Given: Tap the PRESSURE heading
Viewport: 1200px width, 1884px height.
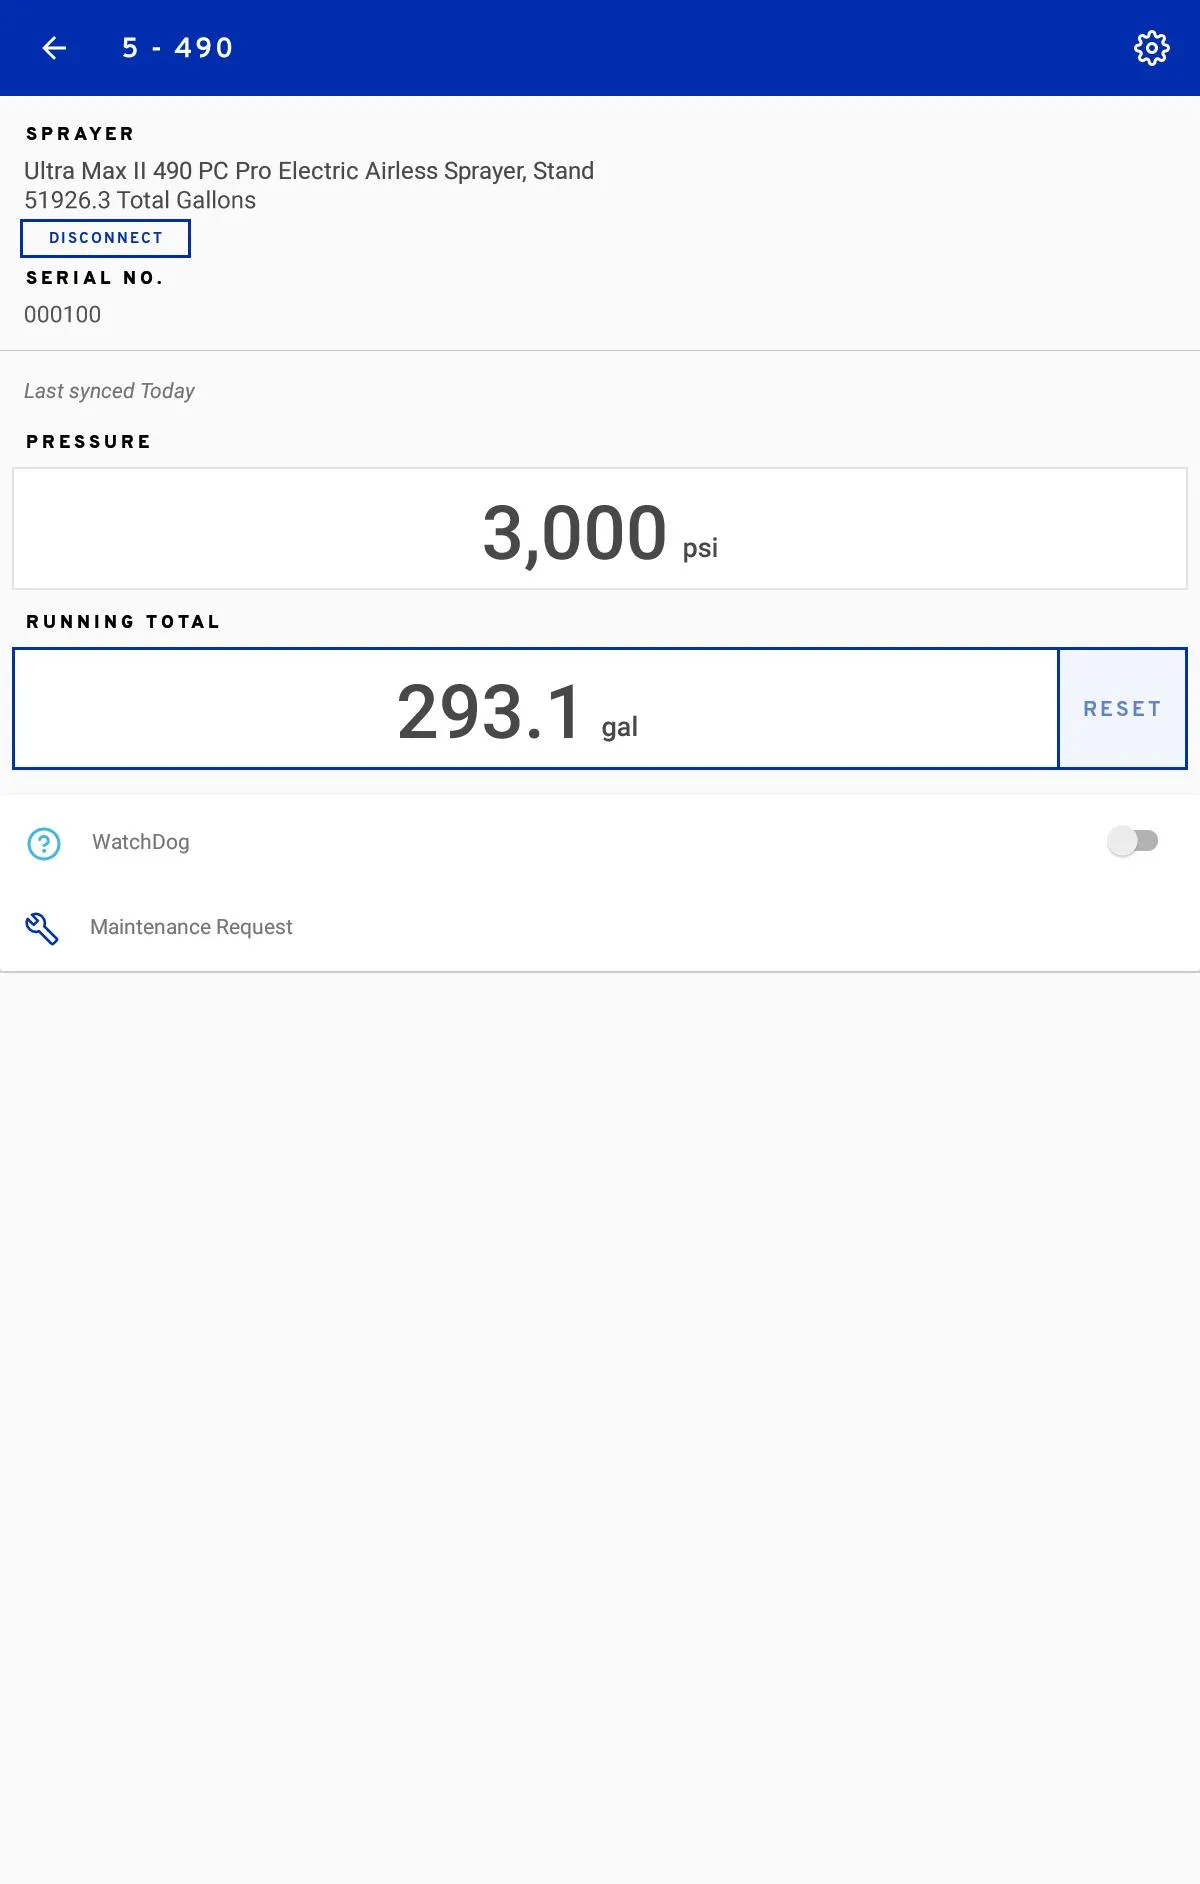Looking at the screenshot, I should click(x=89, y=442).
